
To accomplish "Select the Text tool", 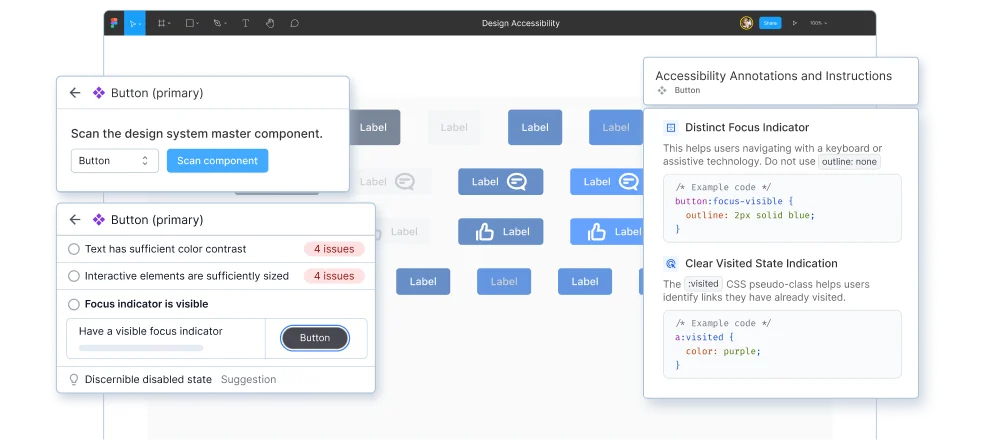I will [x=245, y=23].
